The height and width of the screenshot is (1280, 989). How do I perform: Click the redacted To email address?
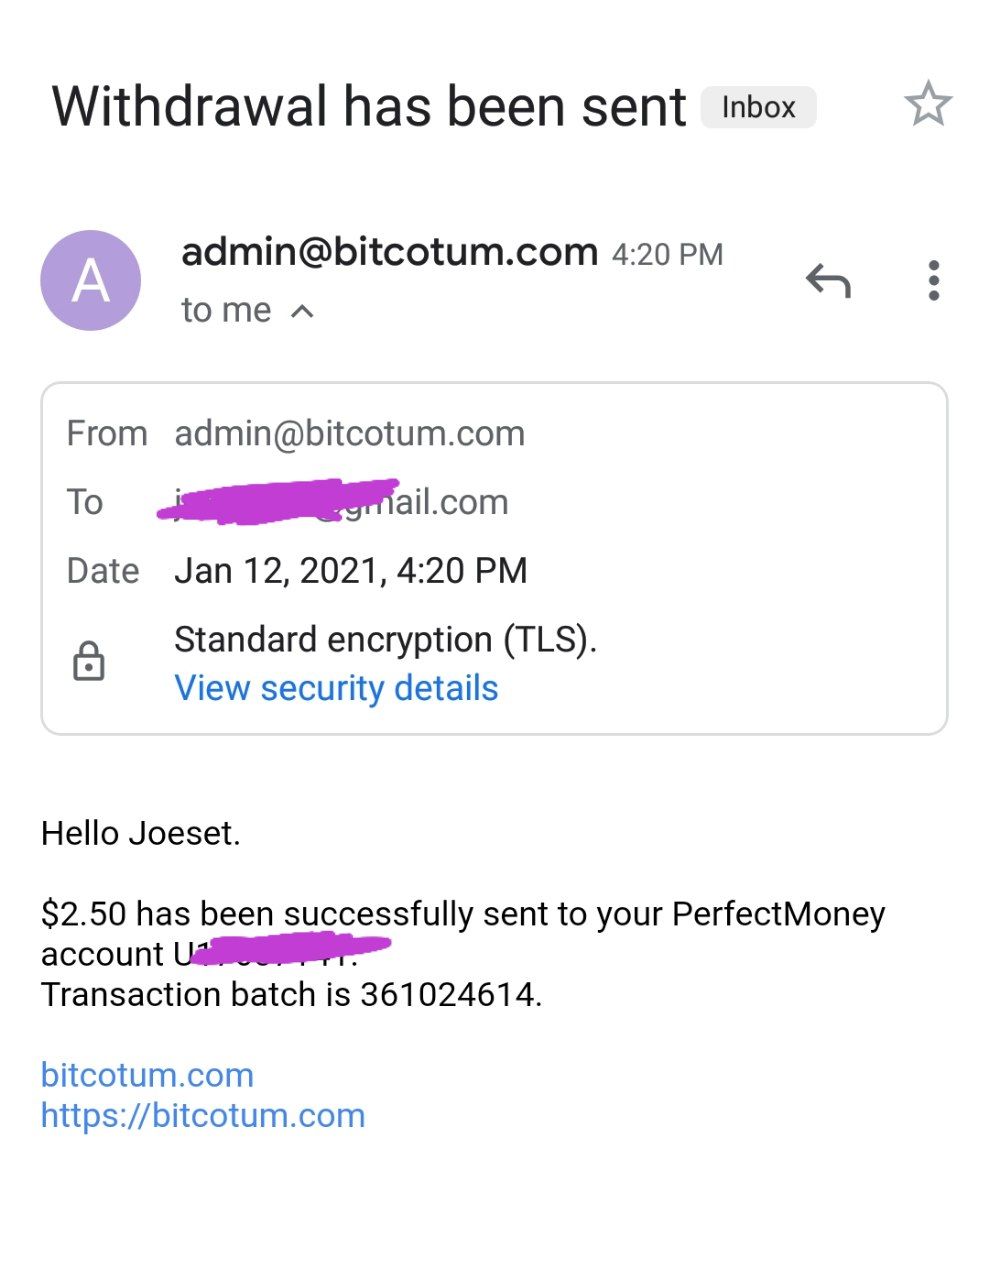(x=340, y=501)
